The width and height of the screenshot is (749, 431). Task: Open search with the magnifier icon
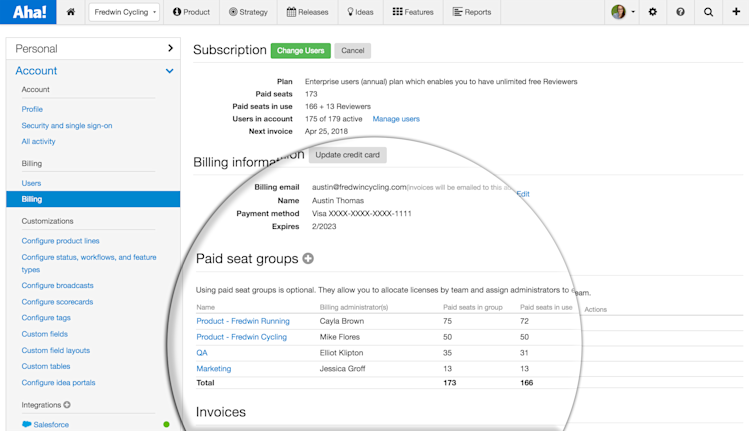(708, 12)
